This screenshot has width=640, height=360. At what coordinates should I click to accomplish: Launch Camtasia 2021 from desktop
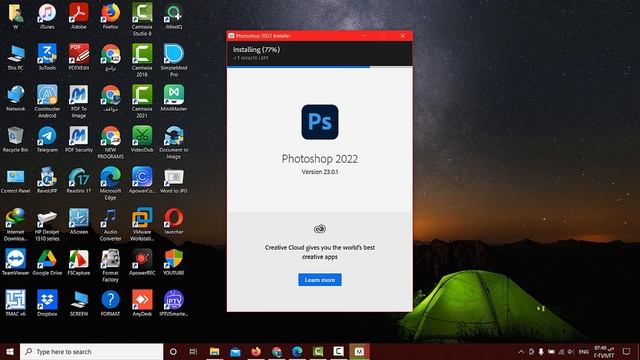pos(142,102)
